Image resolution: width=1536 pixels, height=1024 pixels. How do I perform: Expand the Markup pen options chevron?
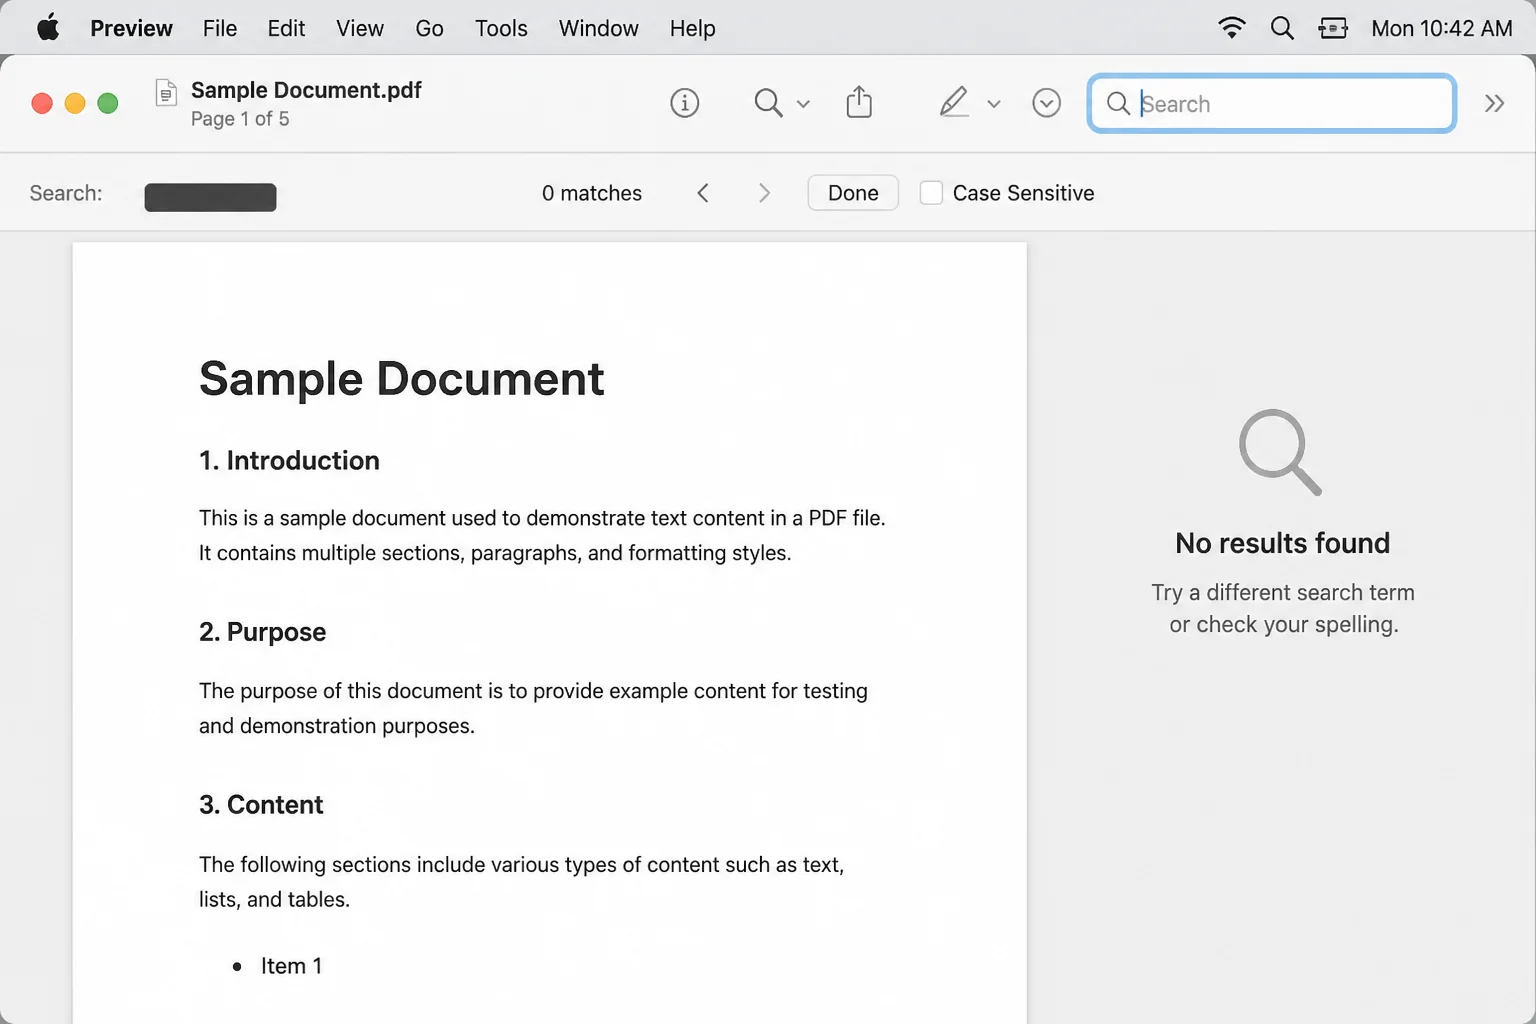(x=993, y=103)
